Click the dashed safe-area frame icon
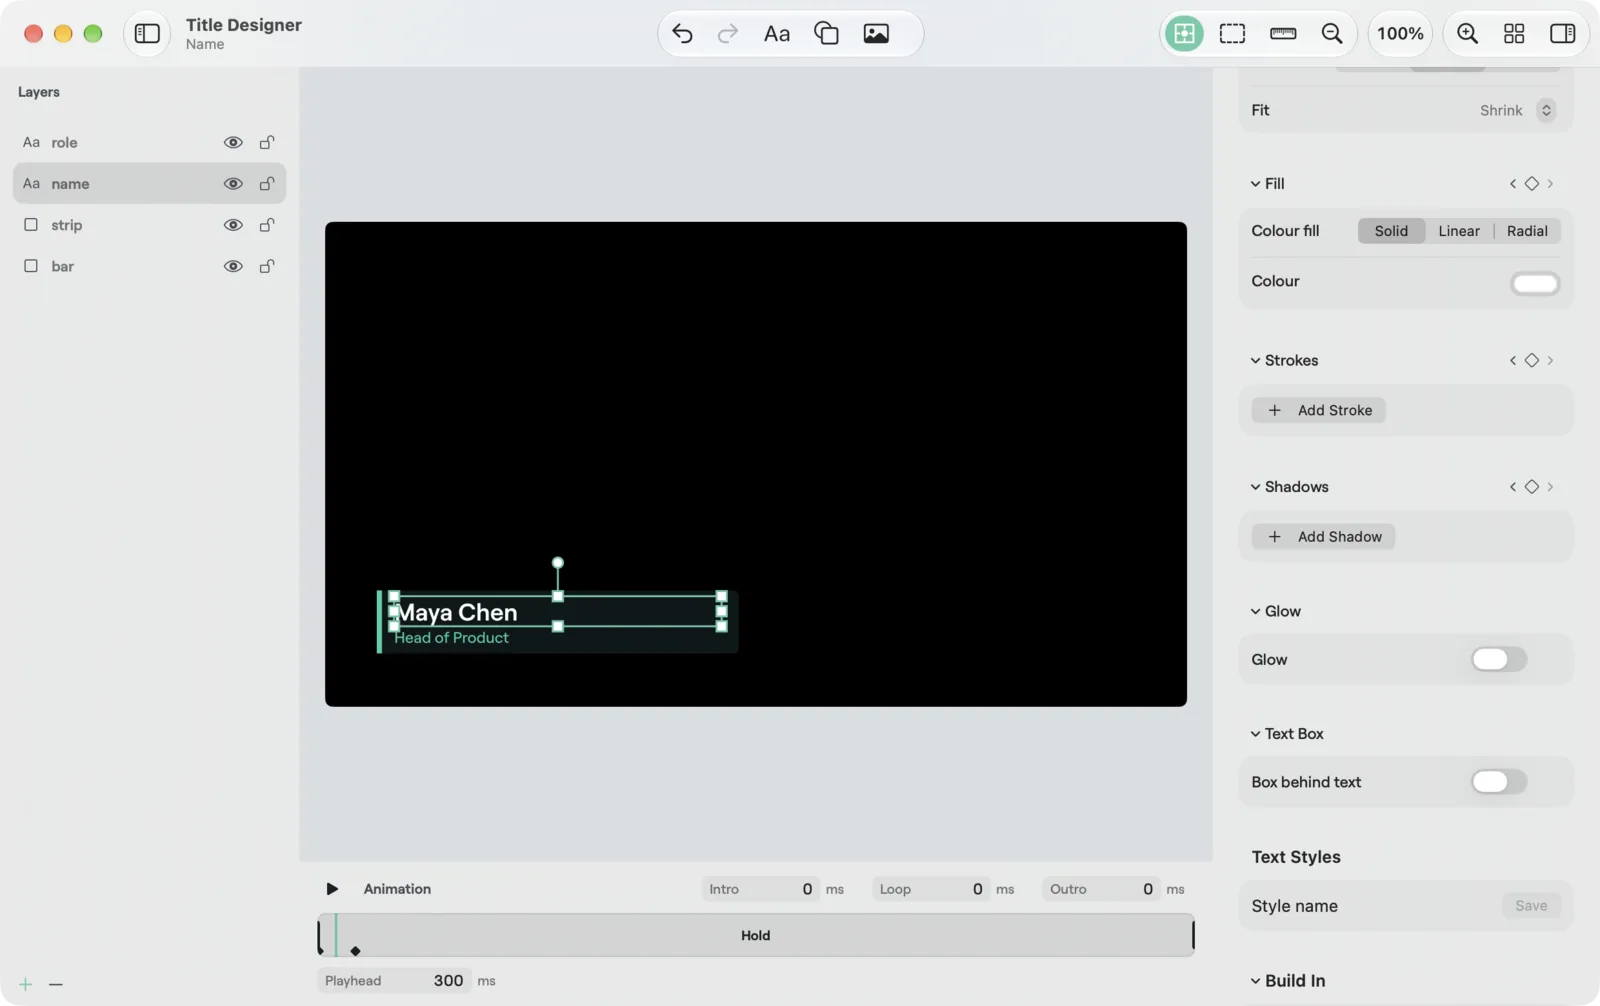This screenshot has height=1006, width=1600. tap(1233, 33)
